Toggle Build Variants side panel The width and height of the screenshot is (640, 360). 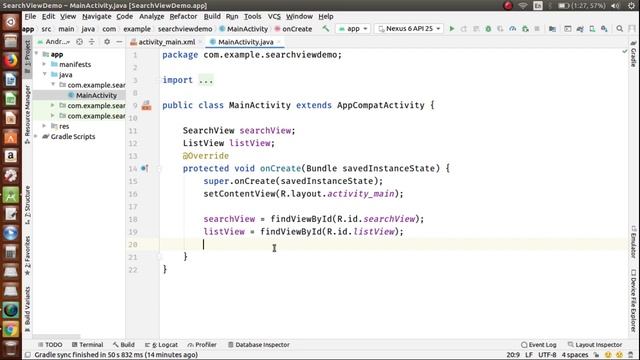27,309
